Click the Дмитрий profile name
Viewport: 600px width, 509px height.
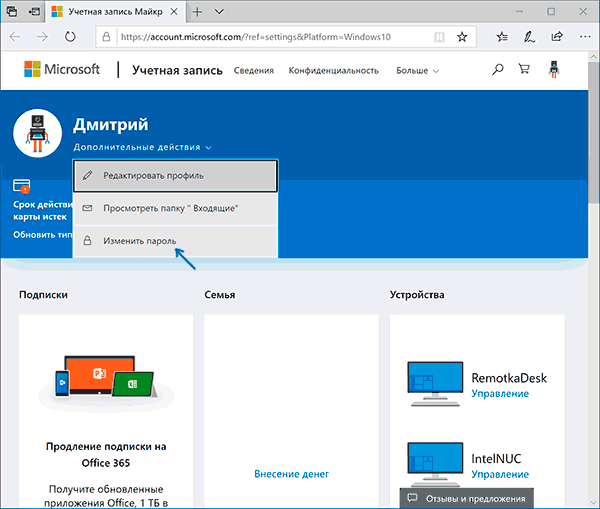tap(111, 125)
